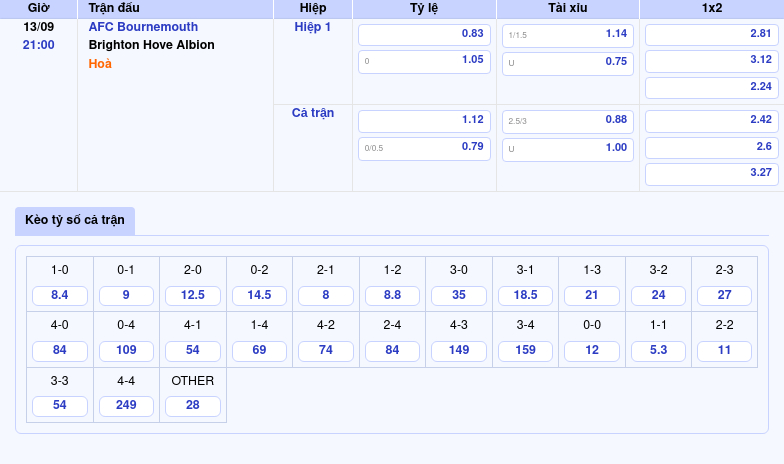784x464 pixels.
Task: Choose the OTHER score odds 28
Action: [193, 406]
